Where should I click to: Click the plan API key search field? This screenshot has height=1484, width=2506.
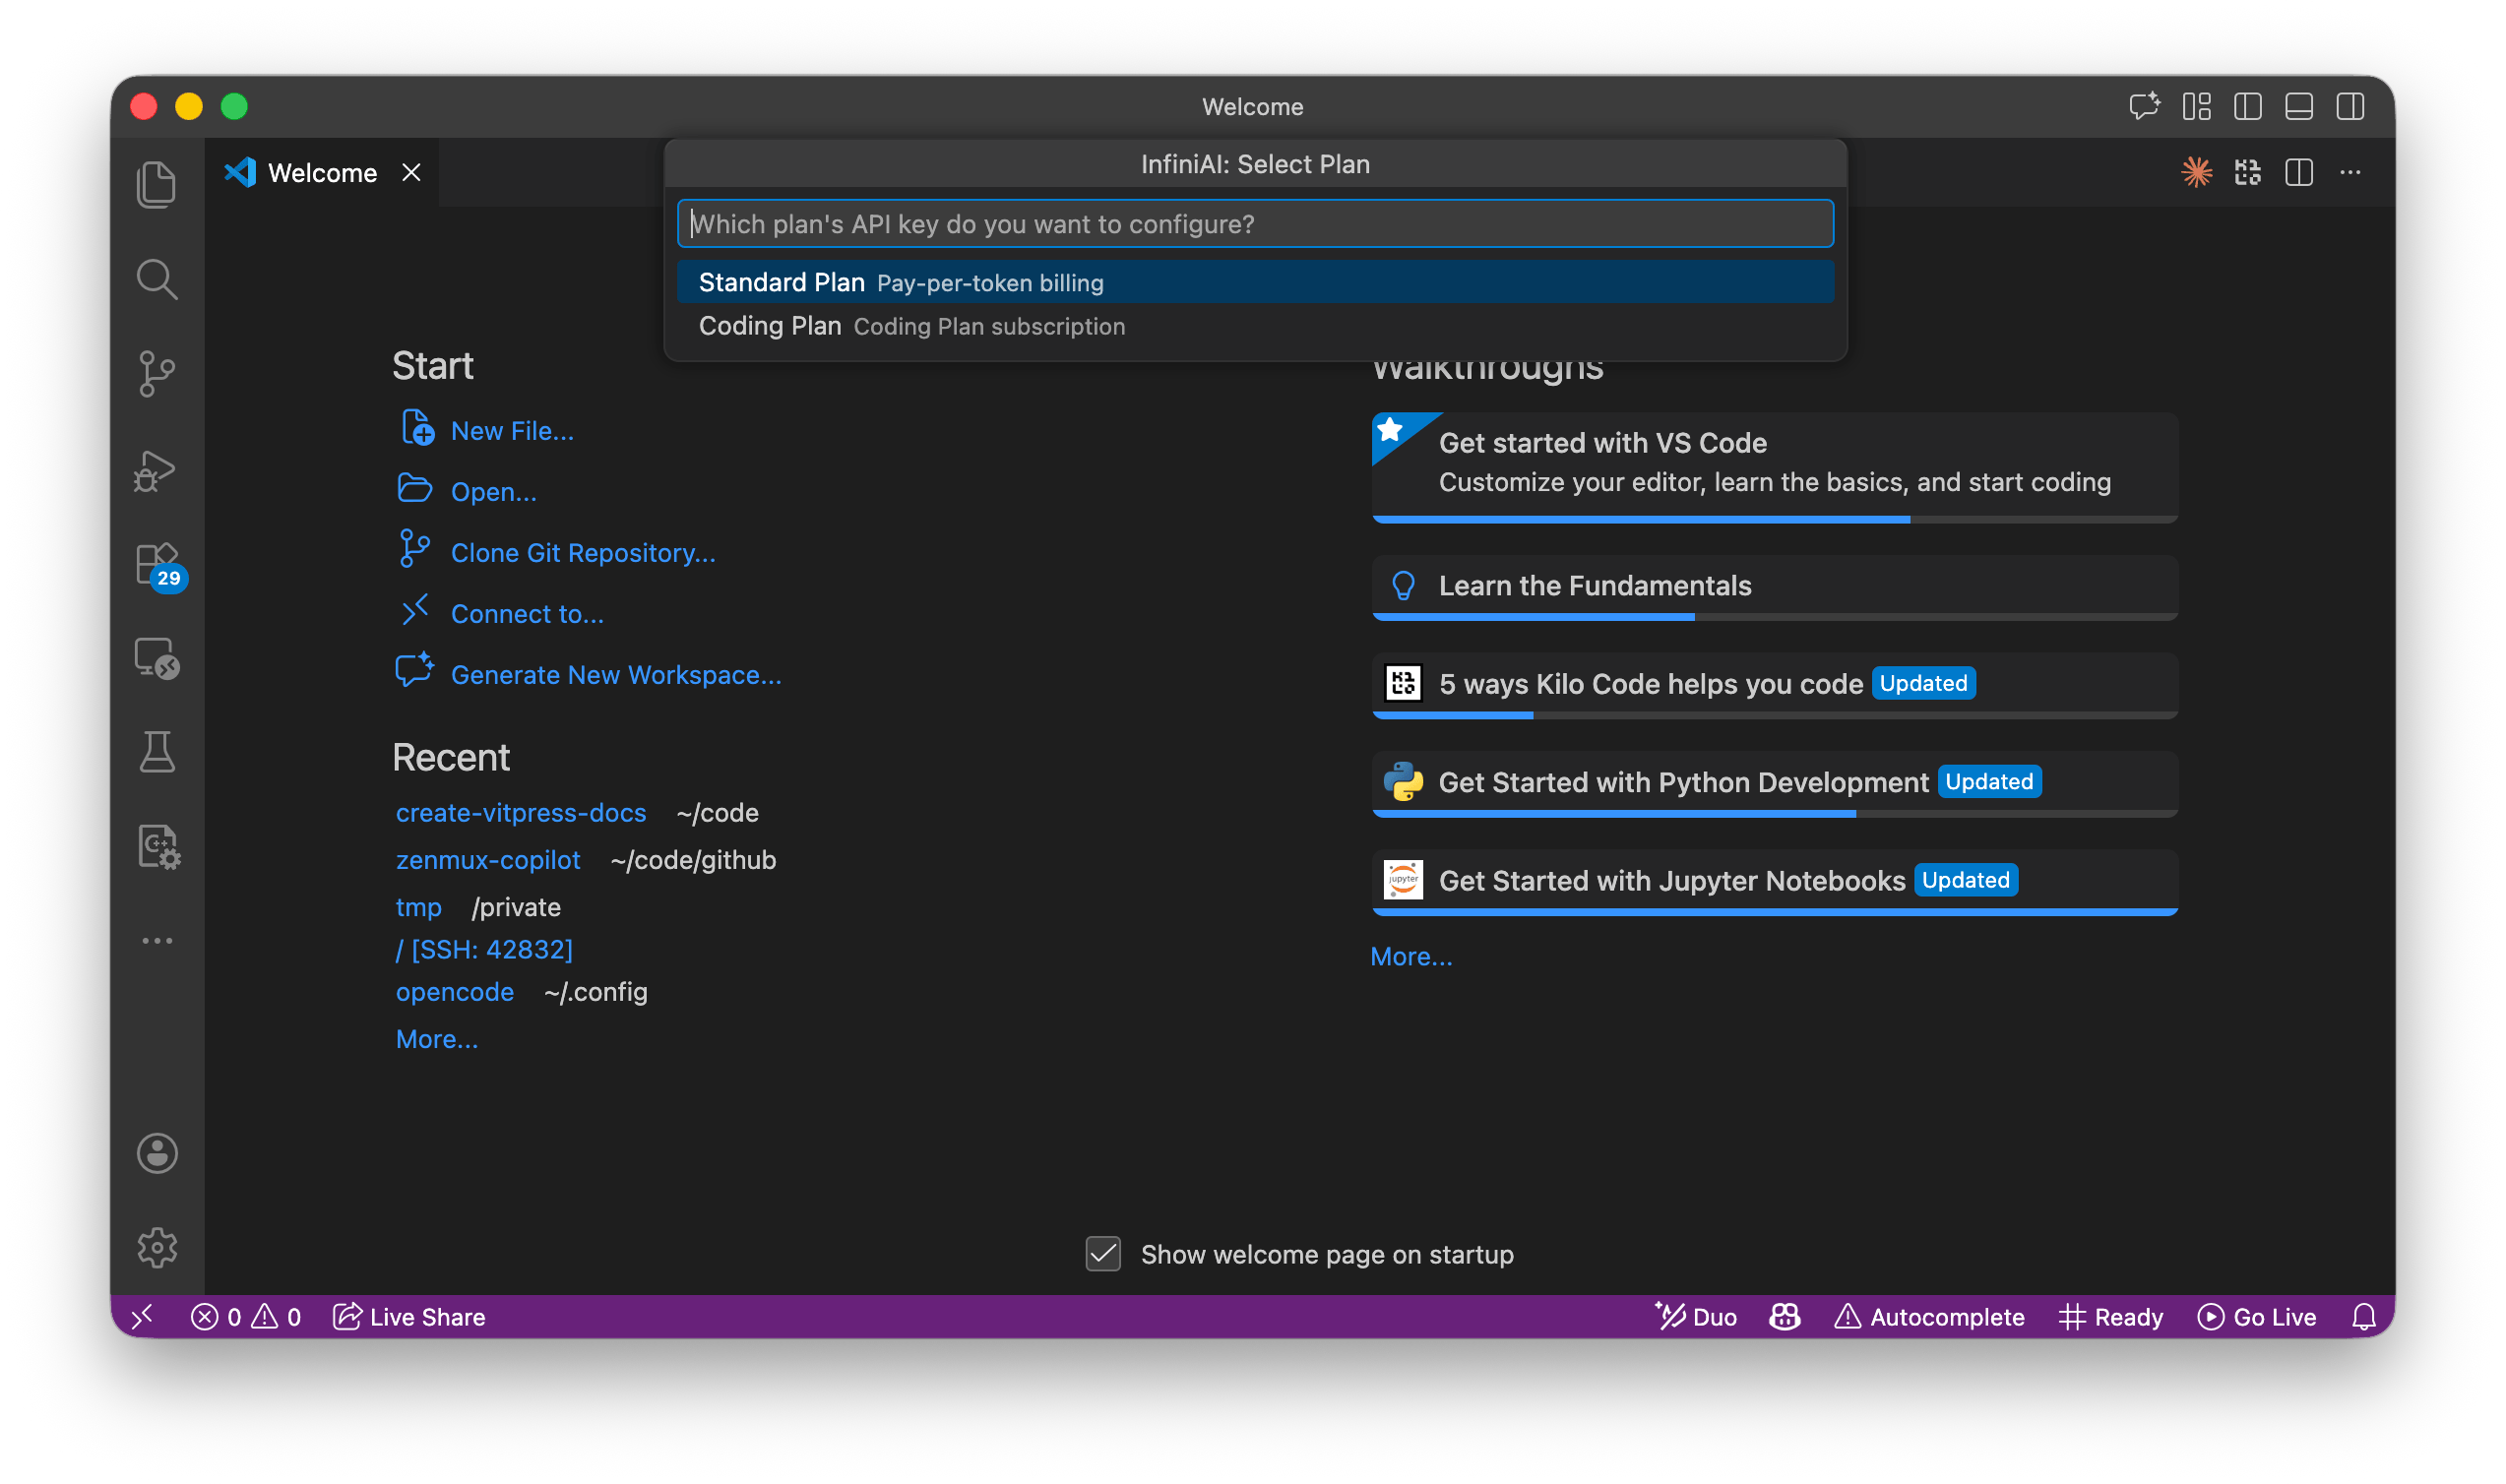pyautogui.click(x=1254, y=224)
